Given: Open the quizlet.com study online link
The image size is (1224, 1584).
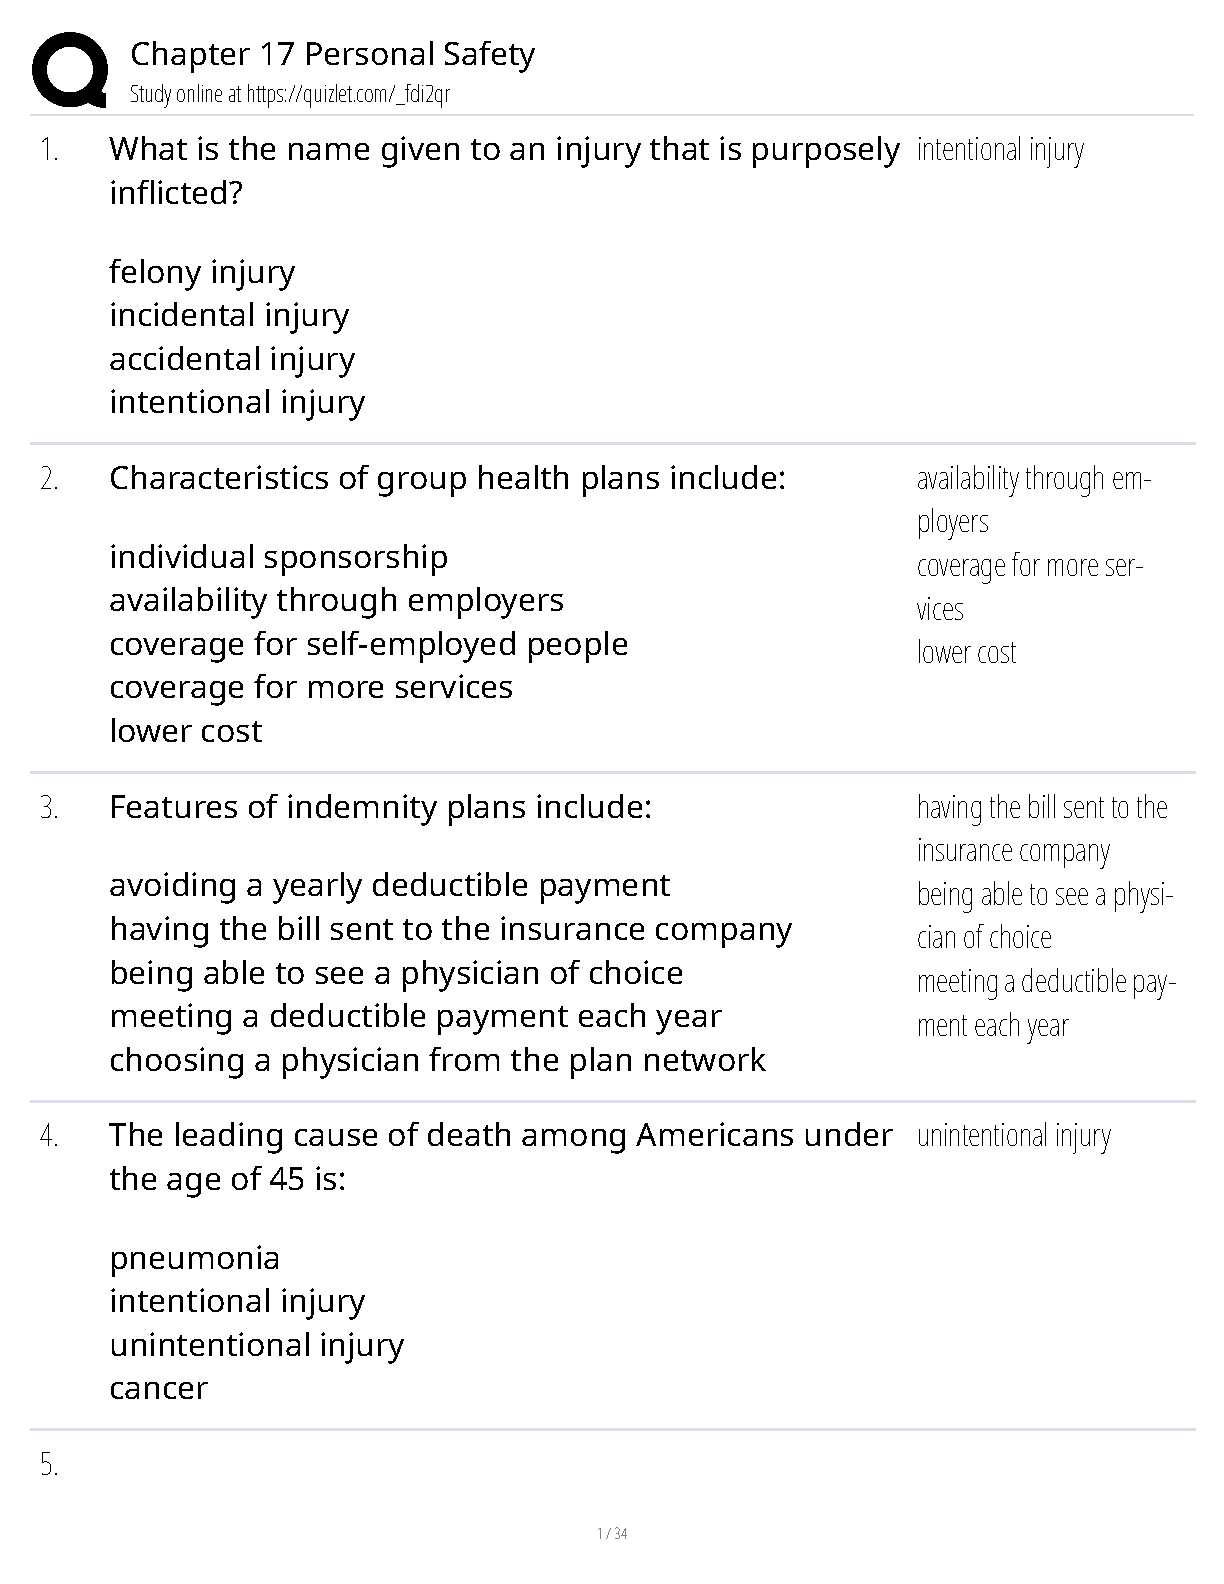Looking at the screenshot, I should tap(290, 94).
